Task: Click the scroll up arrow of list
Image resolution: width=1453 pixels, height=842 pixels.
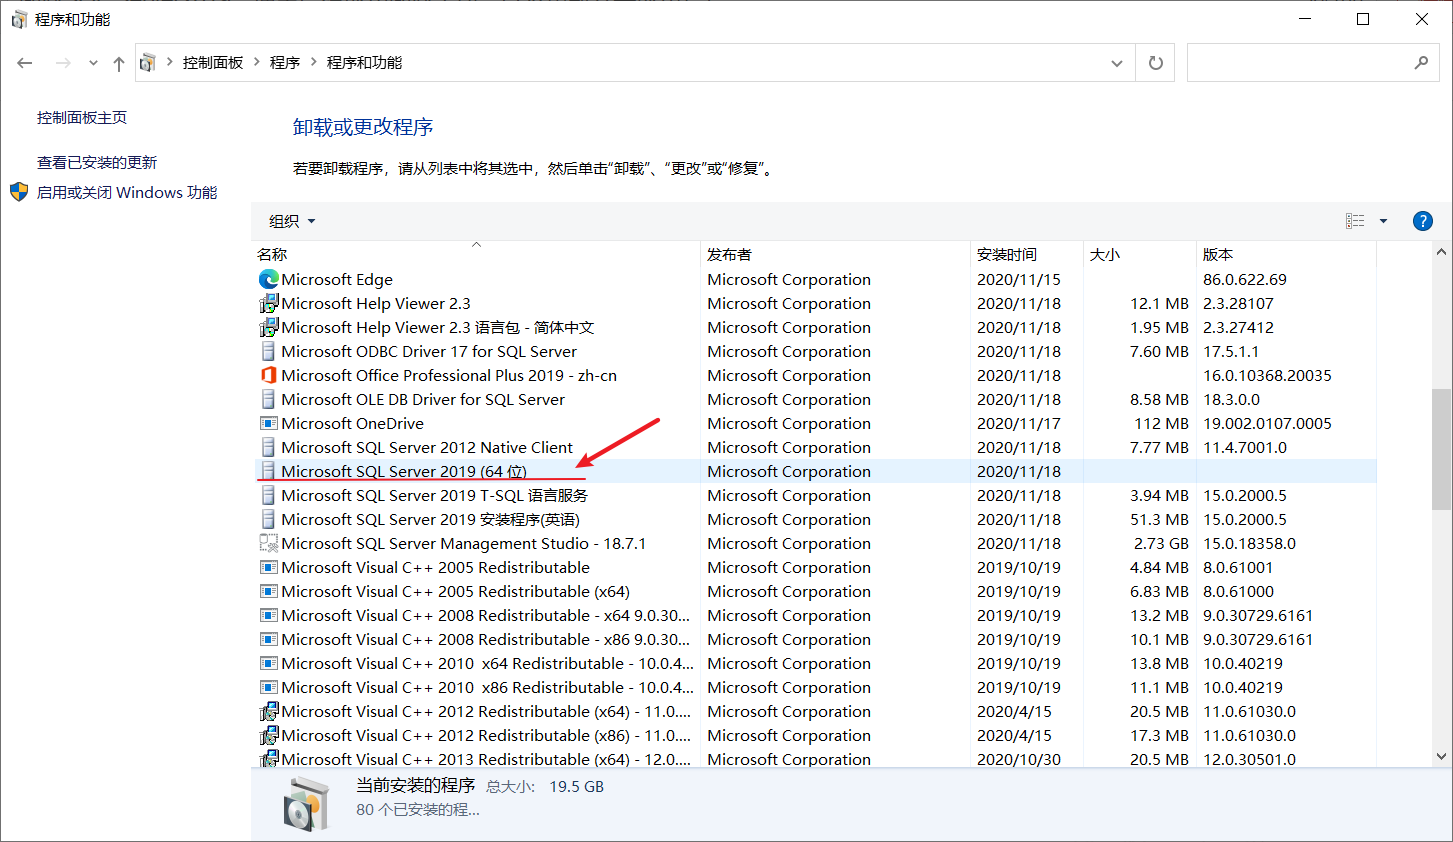Action: (x=1441, y=251)
